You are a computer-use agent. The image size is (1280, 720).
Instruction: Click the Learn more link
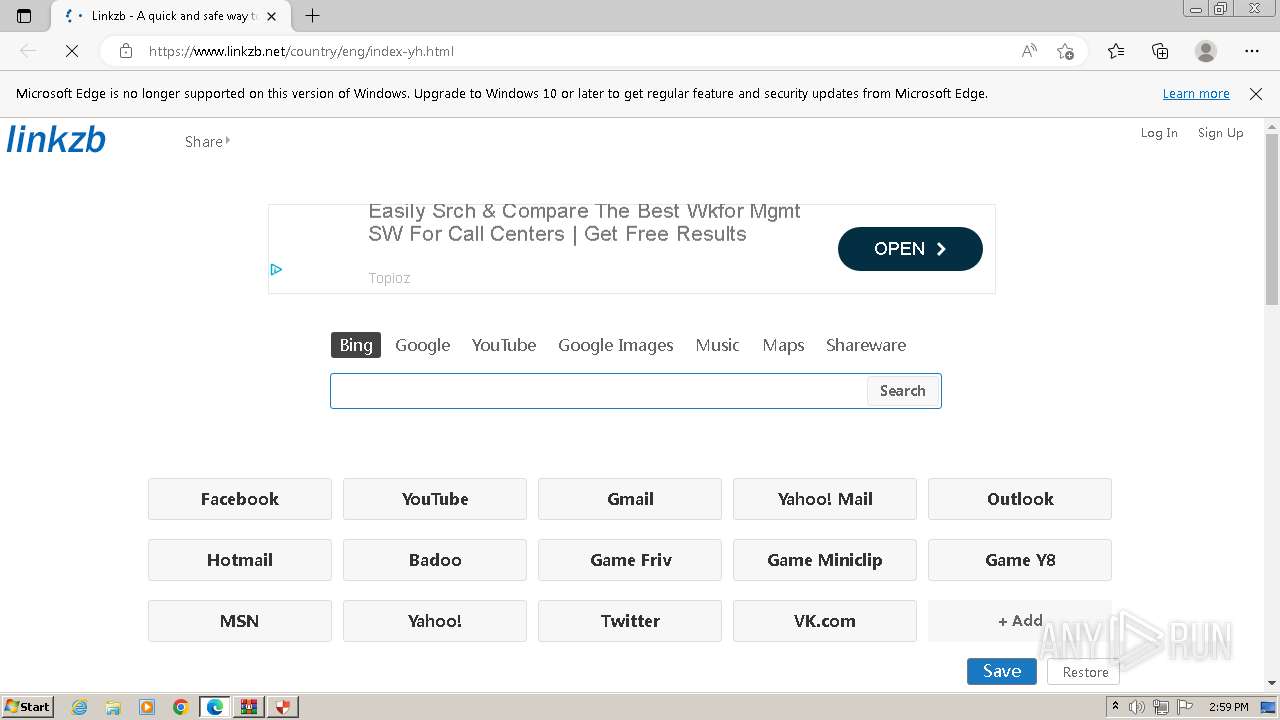[1196, 94]
